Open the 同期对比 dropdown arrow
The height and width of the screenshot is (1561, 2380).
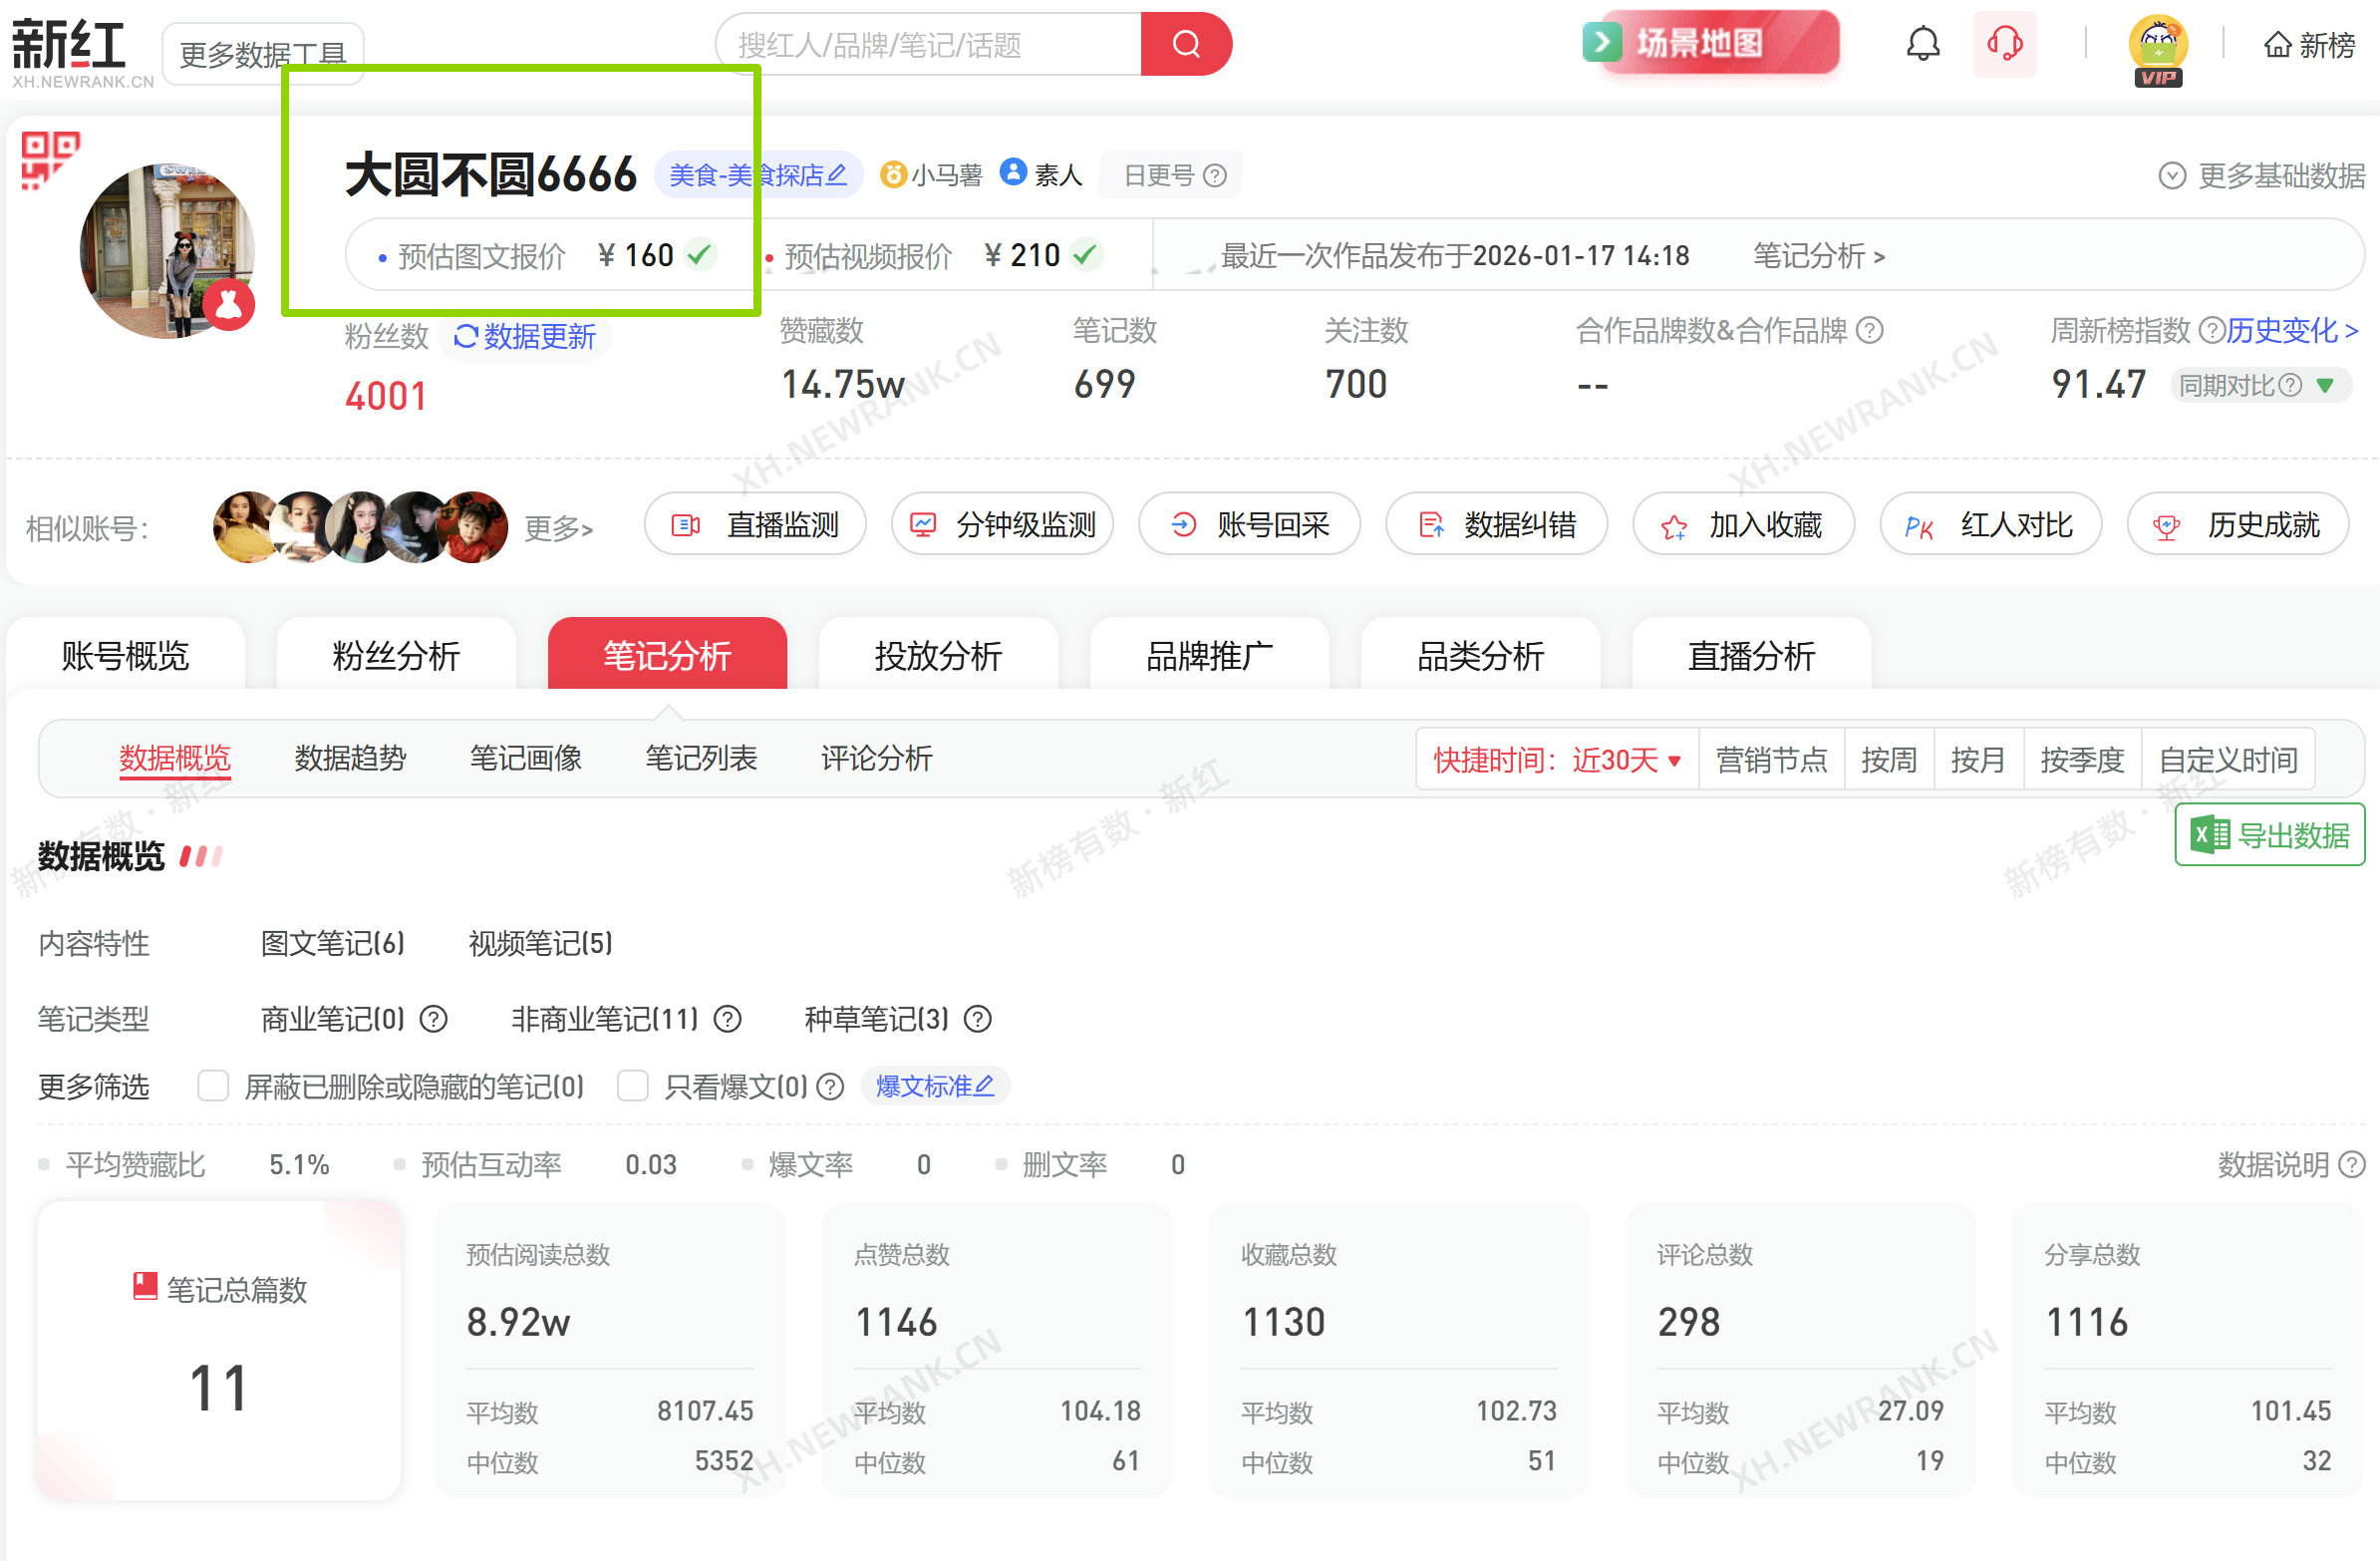click(2324, 385)
